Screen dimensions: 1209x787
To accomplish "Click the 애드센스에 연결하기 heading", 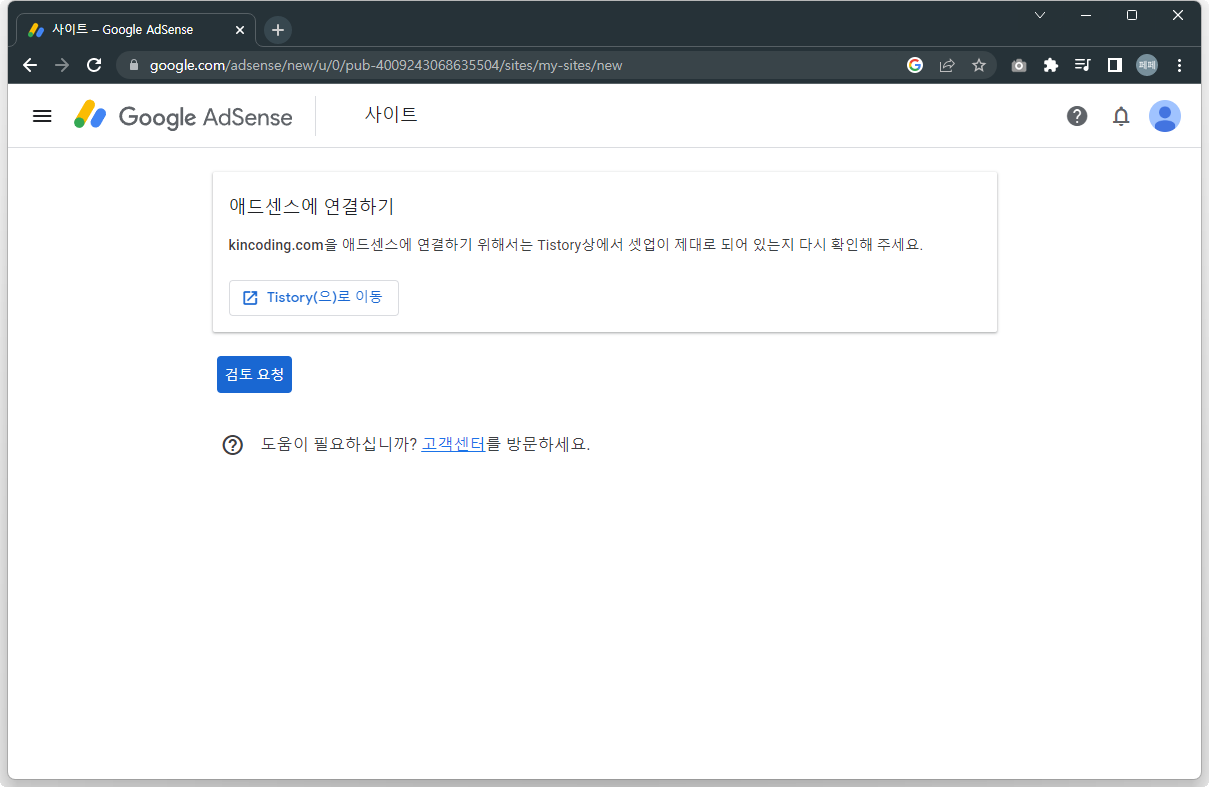I will click(x=311, y=207).
